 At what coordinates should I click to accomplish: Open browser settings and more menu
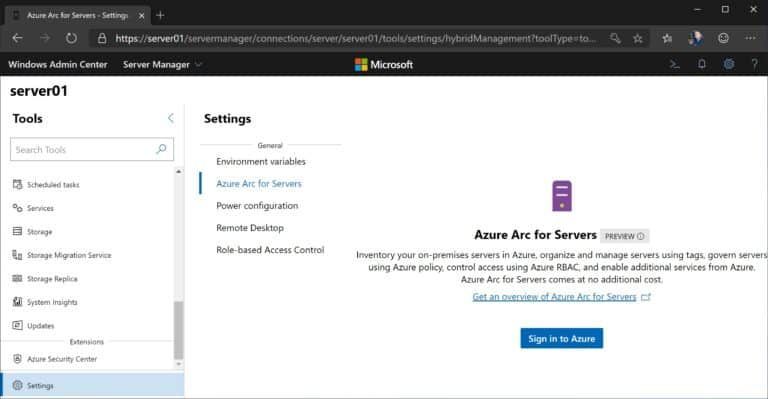coord(750,38)
